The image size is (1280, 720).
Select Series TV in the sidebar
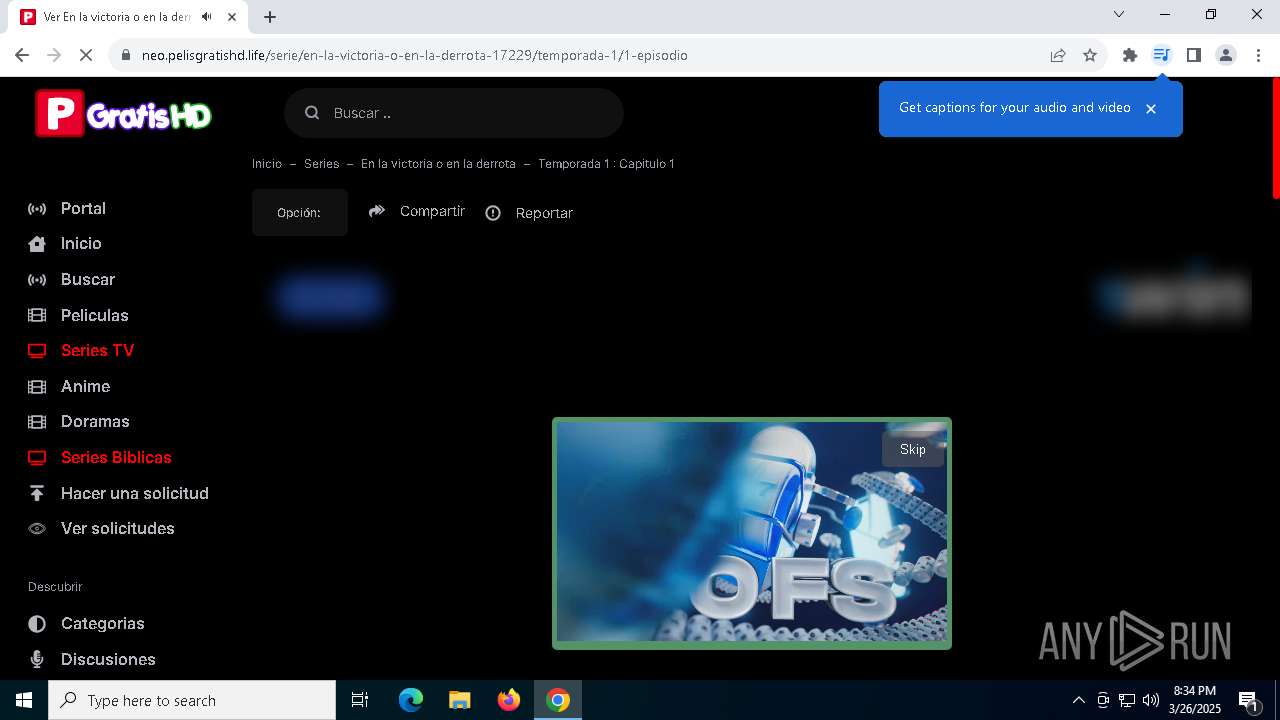97,350
